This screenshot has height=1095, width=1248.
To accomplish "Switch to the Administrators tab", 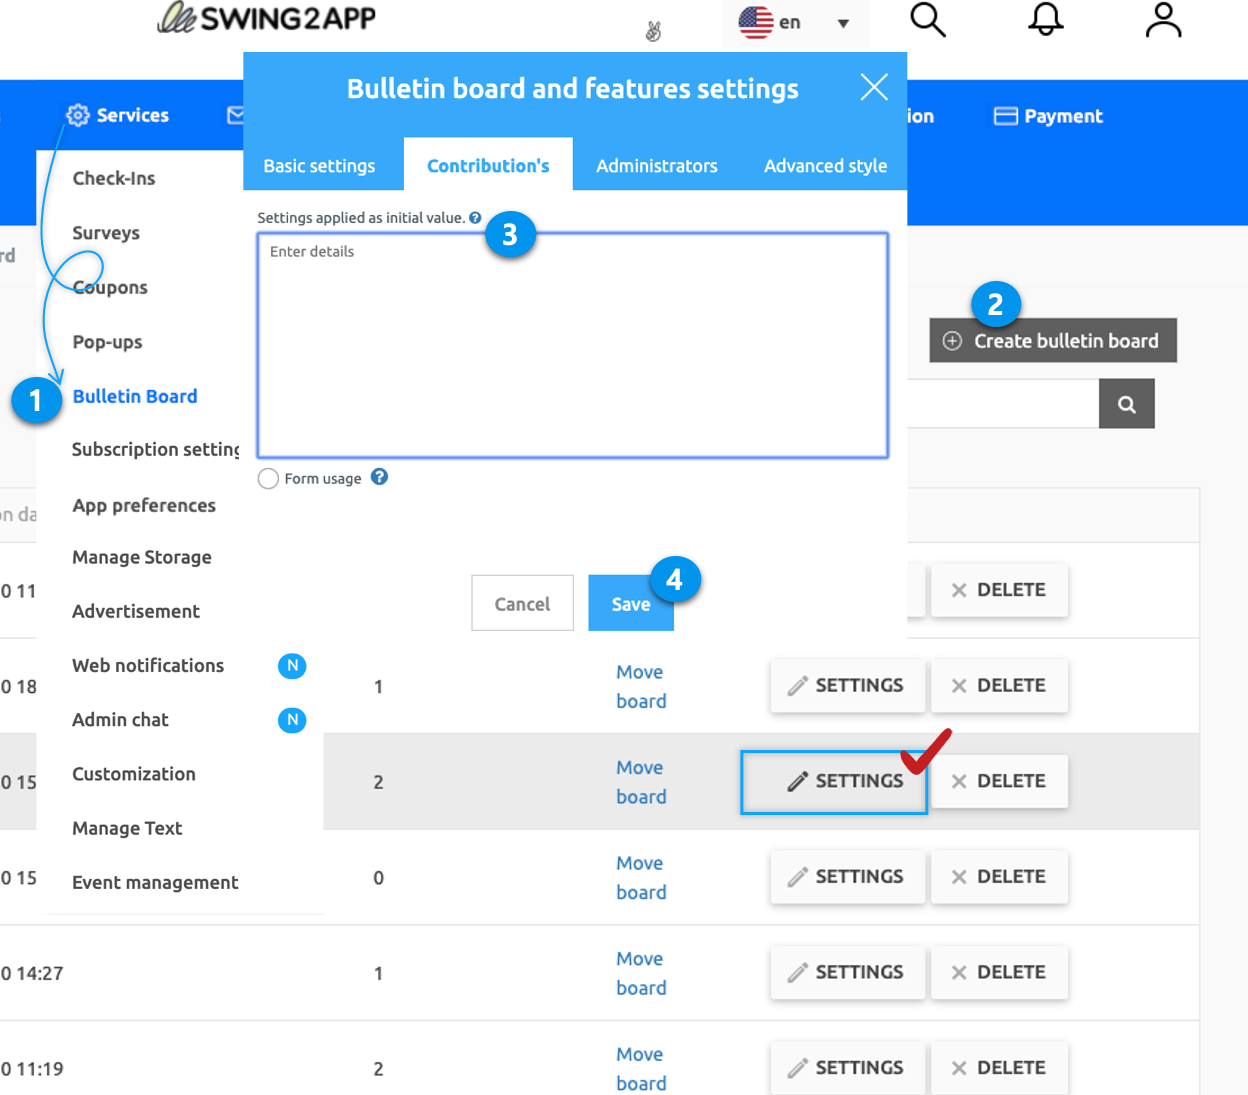I will [656, 166].
